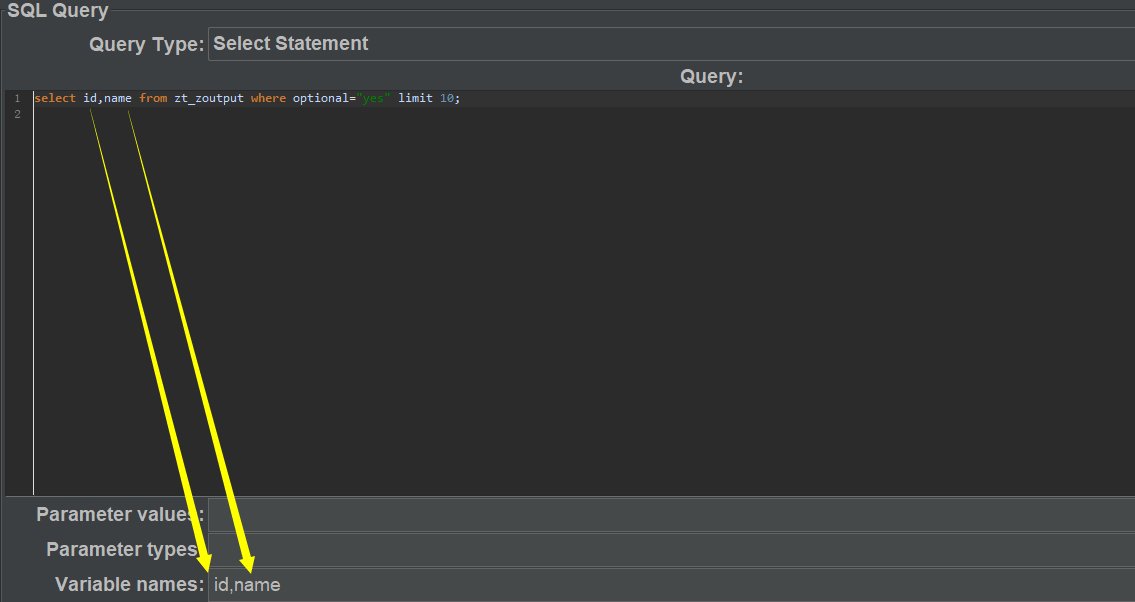Click the 'Query Type:' label
1135x602 pixels.
[146, 45]
